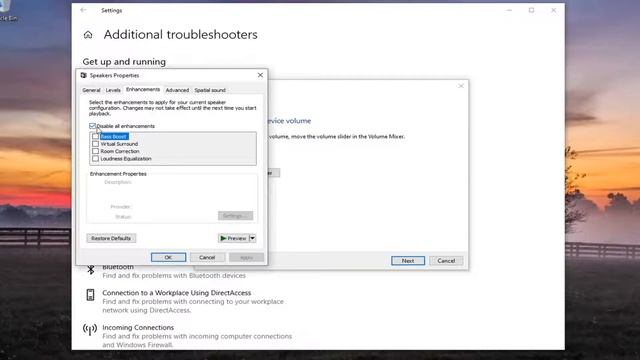Click the device volume heading in troubleshooter
Image resolution: width=640 pixels, height=360 pixels.
click(289, 121)
